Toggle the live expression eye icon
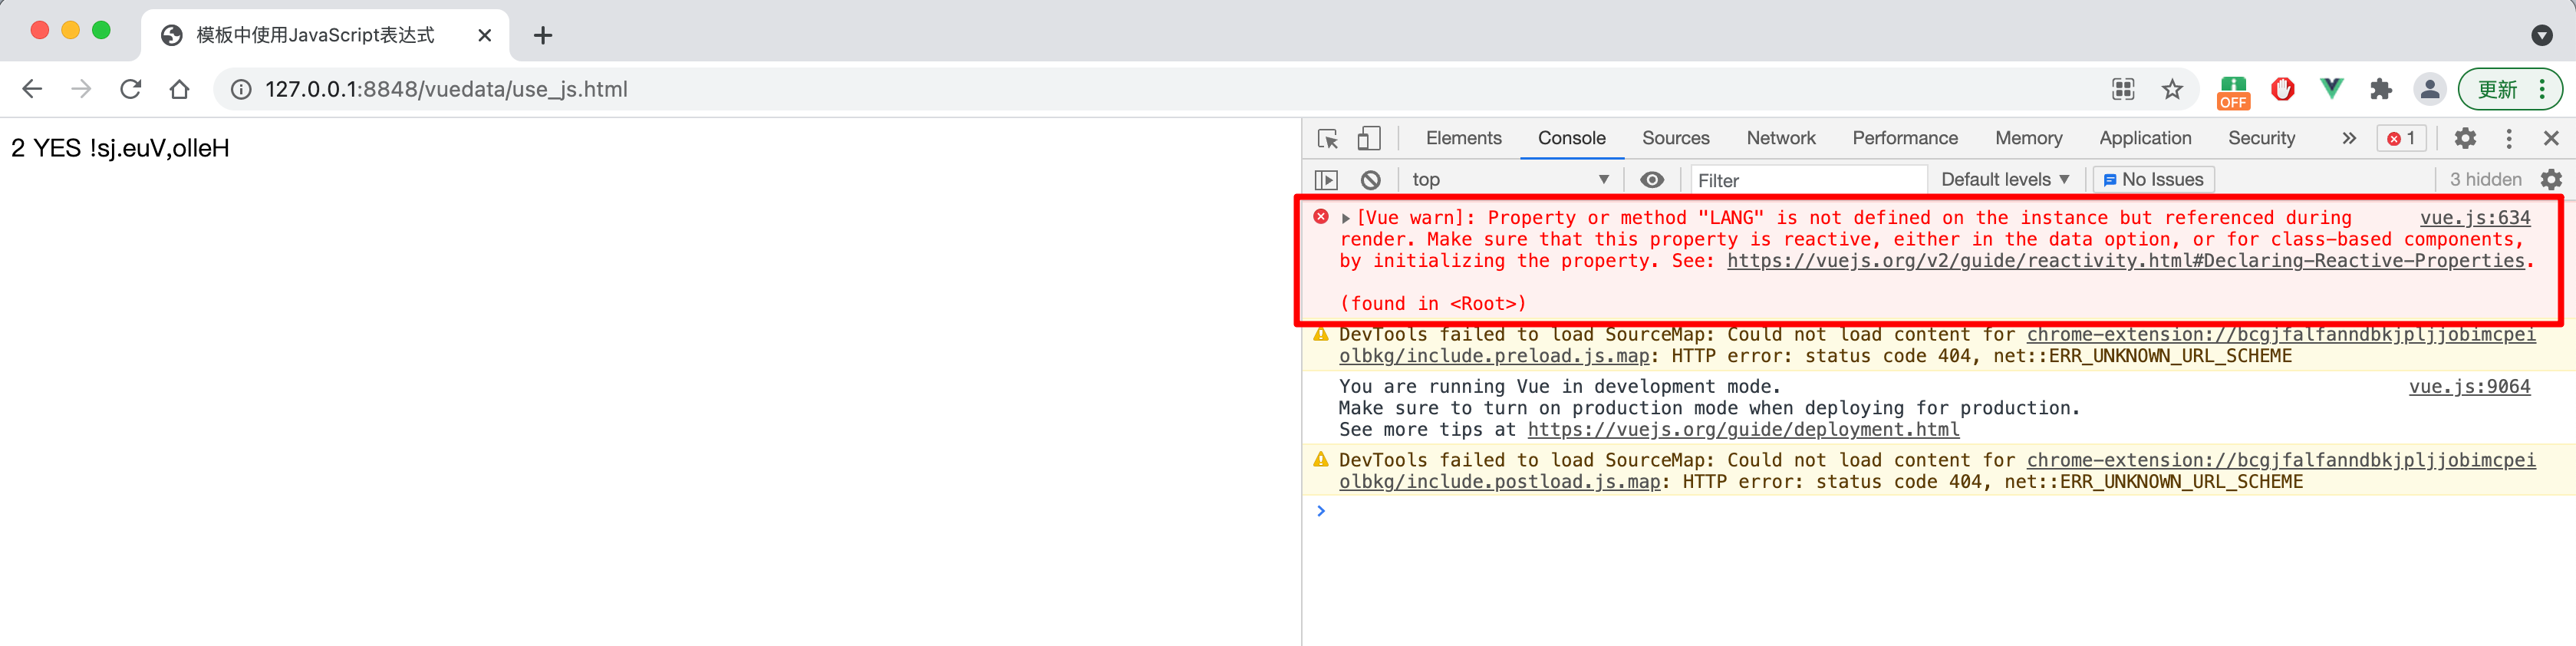This screenshot has width=2576, height=646. 1652,180
